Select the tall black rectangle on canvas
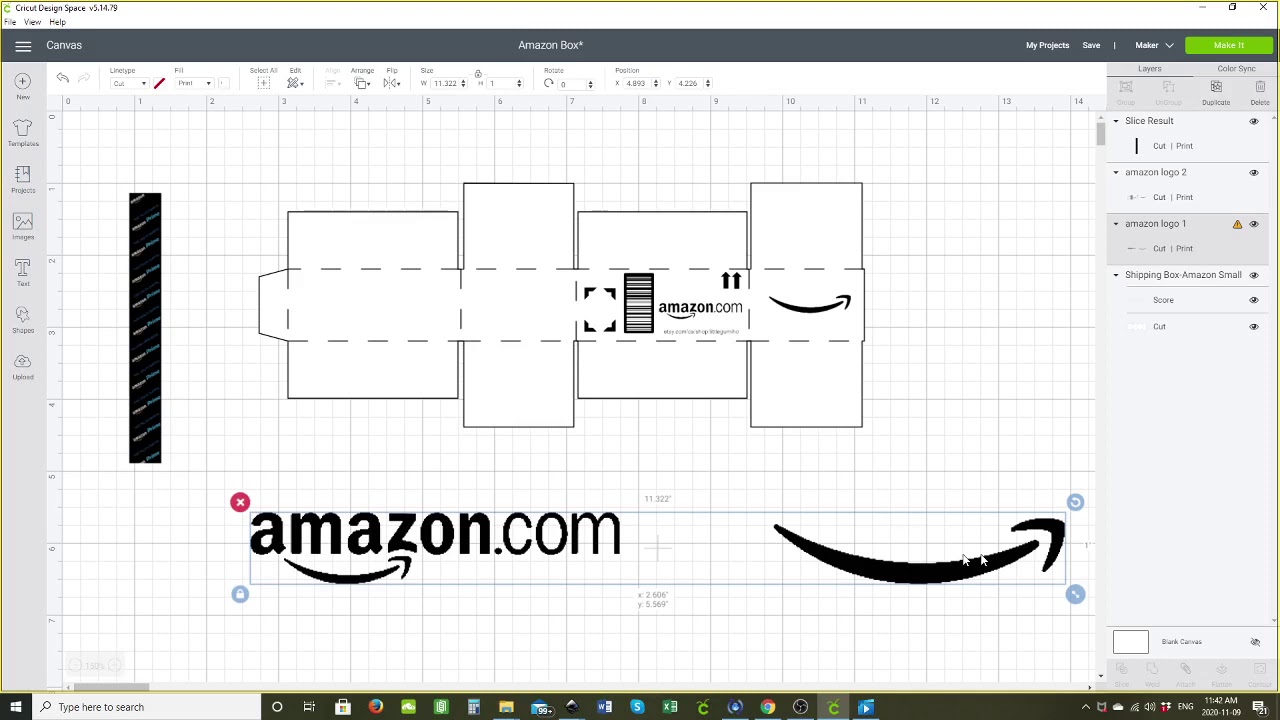1280x720 pixels. click(x=145, y=328)
